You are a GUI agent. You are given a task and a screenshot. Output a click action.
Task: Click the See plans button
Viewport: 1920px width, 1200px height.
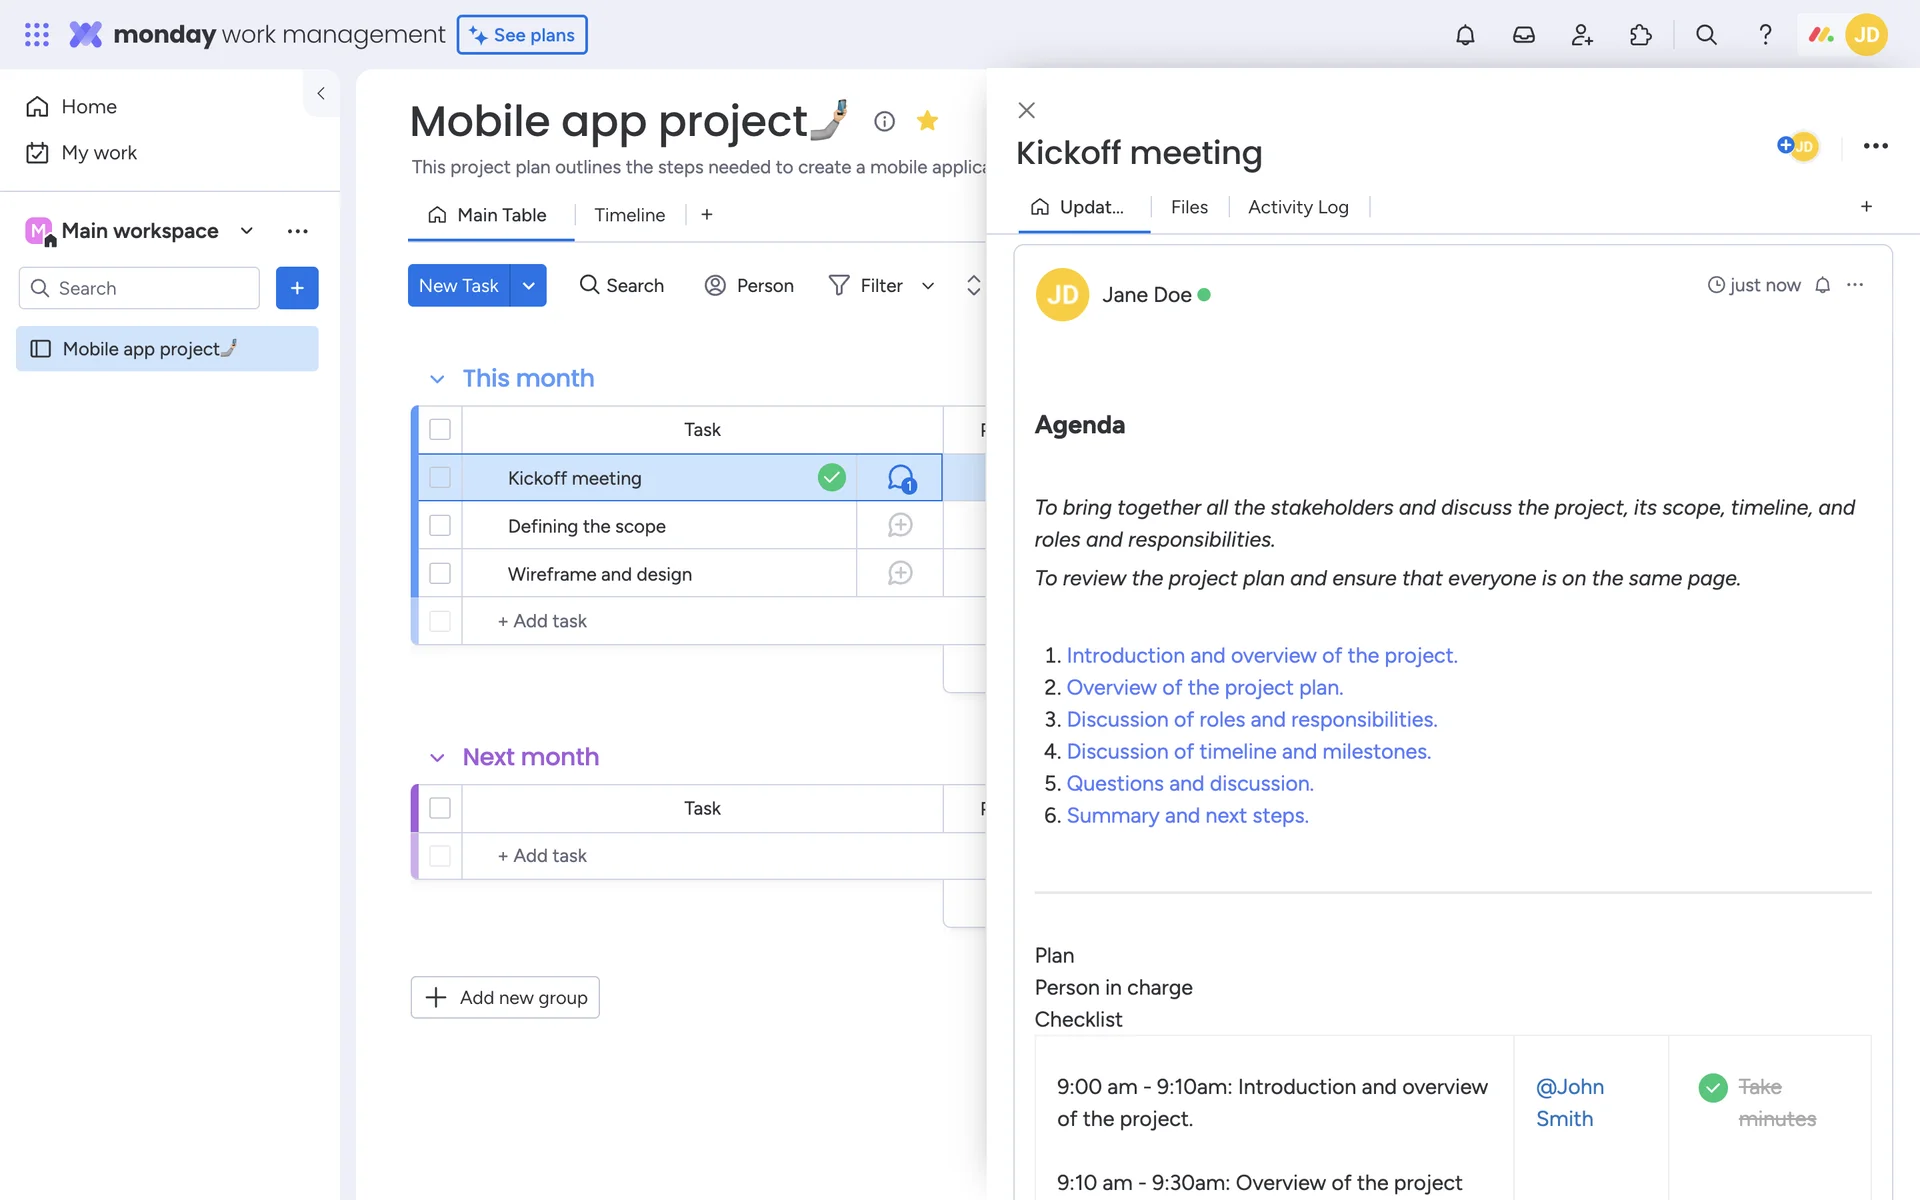[522, 35]
